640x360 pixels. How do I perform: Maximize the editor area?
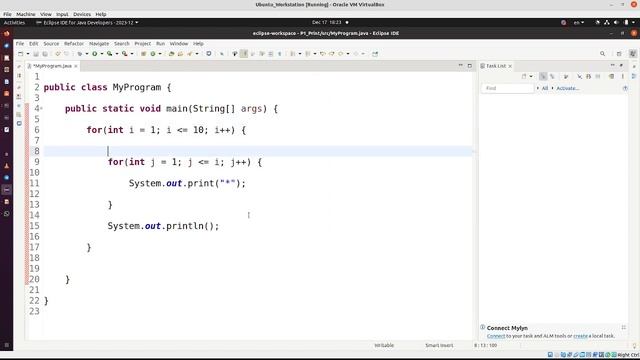[x=469, y=66]
